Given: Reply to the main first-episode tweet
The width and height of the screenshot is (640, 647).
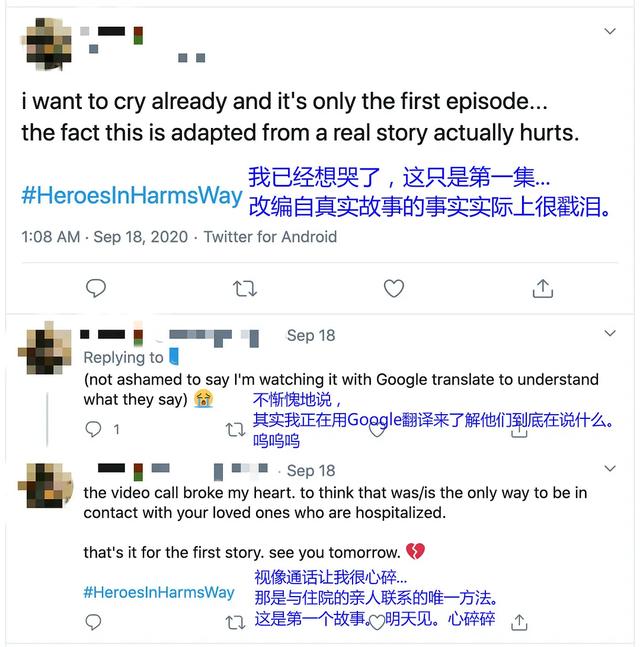Looking at the screenshot, I should point(96,288).
